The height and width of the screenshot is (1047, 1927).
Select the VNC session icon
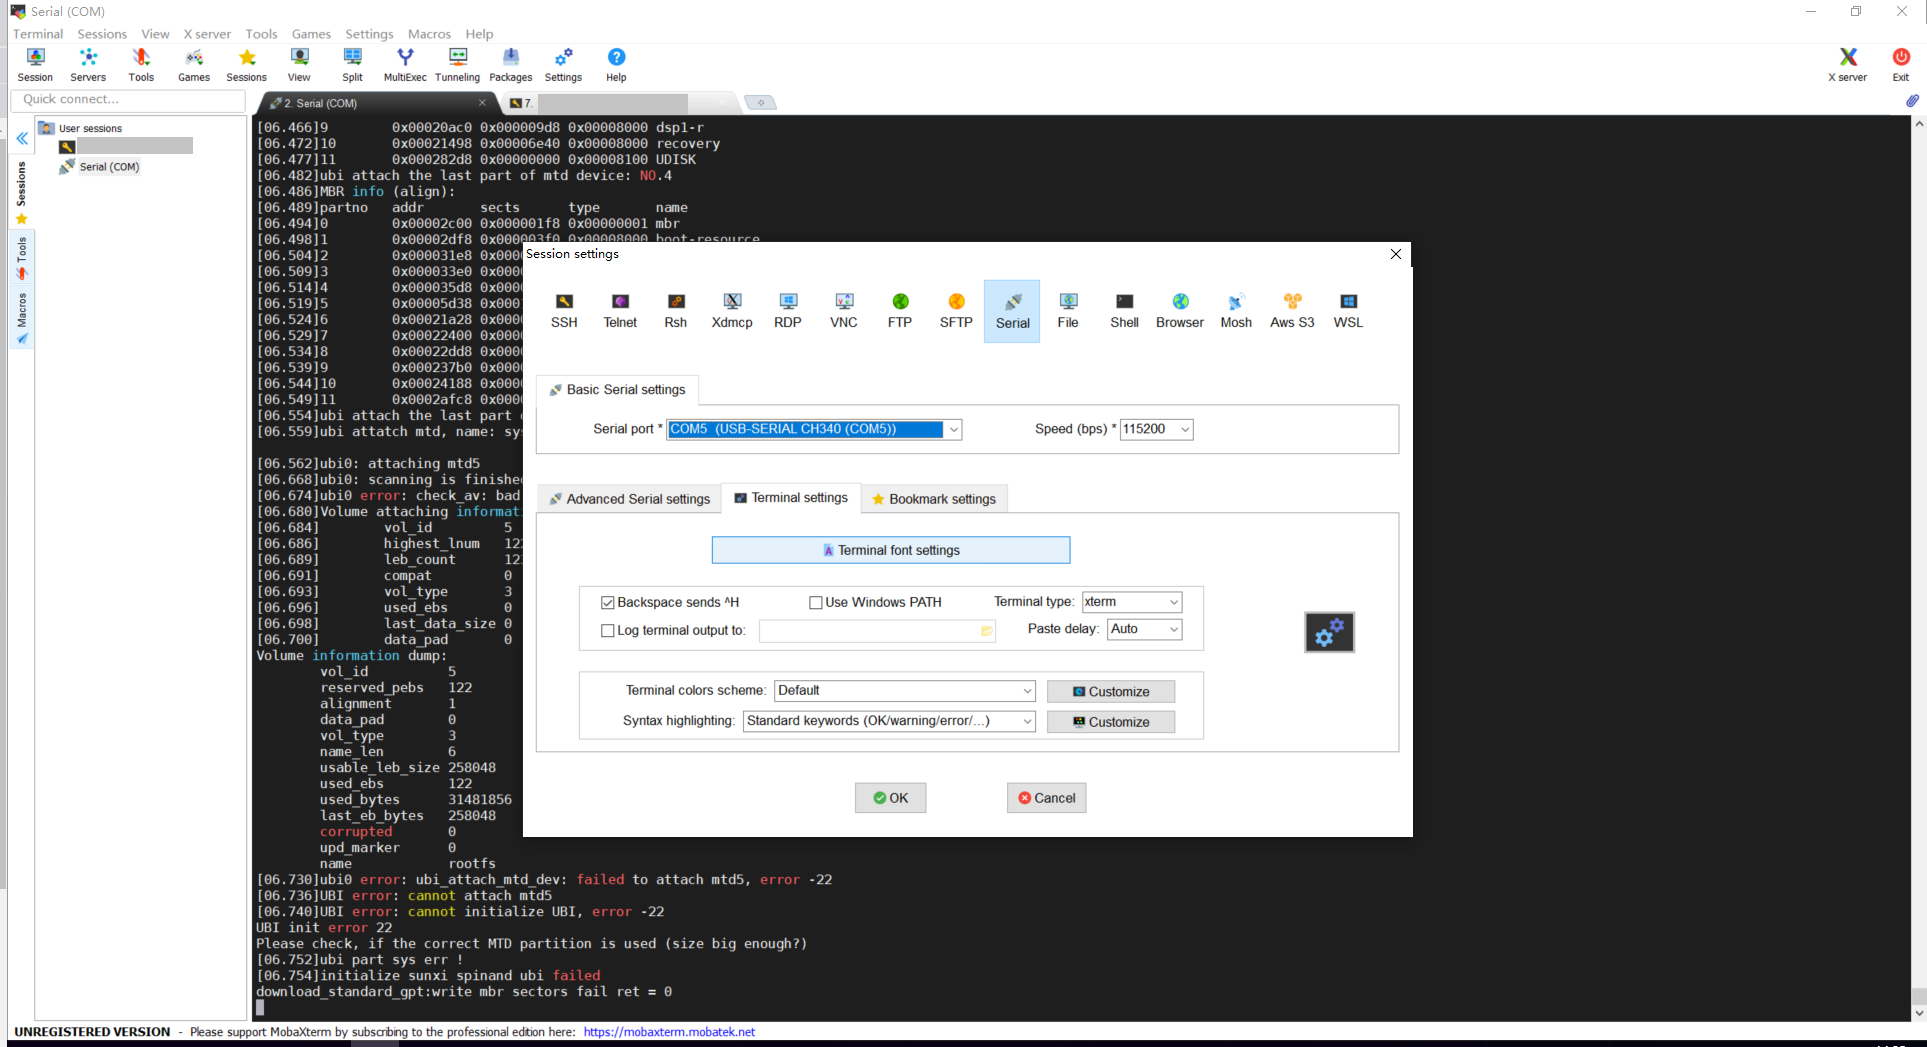point(843,310)
